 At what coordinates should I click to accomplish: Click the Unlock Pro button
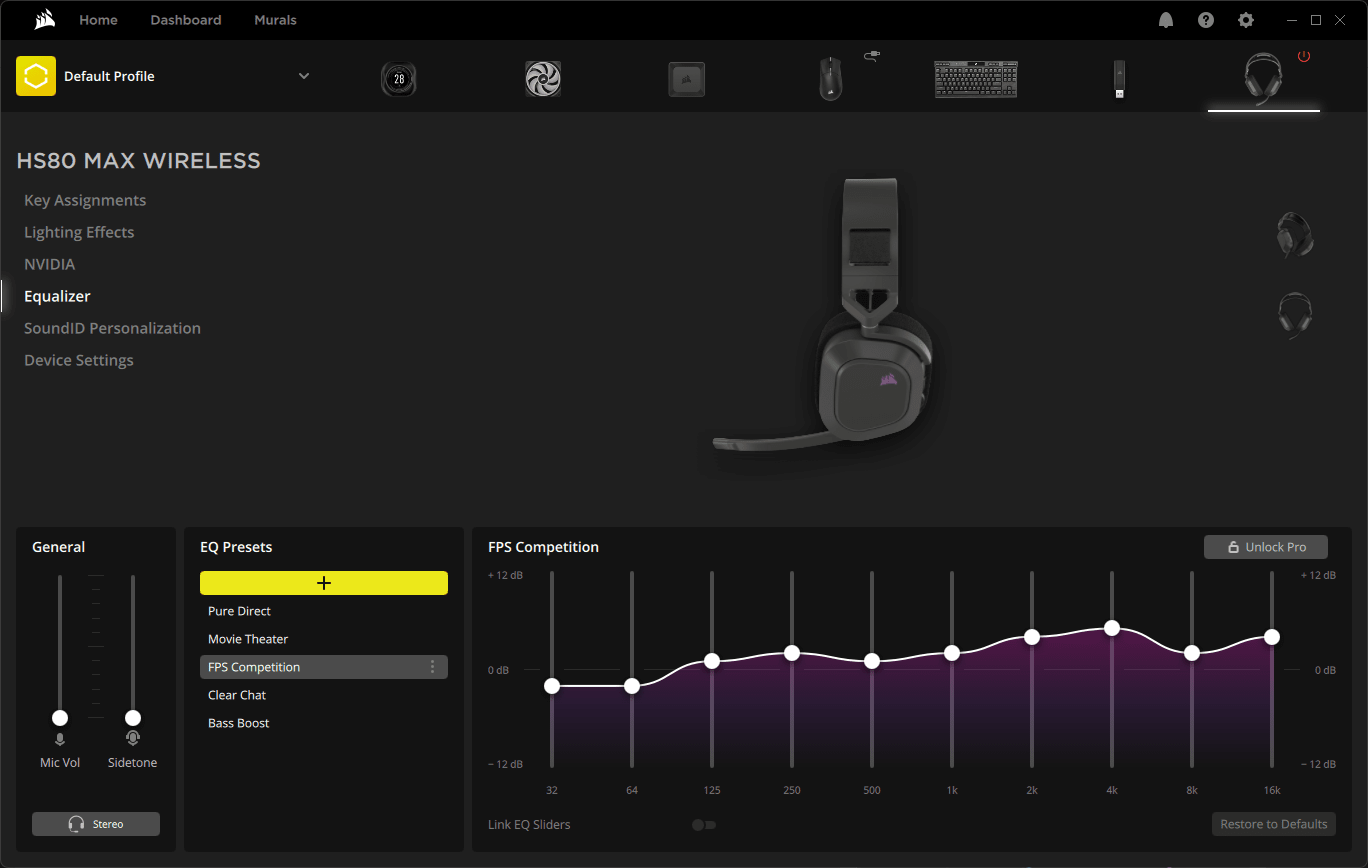coord(1266,547)
